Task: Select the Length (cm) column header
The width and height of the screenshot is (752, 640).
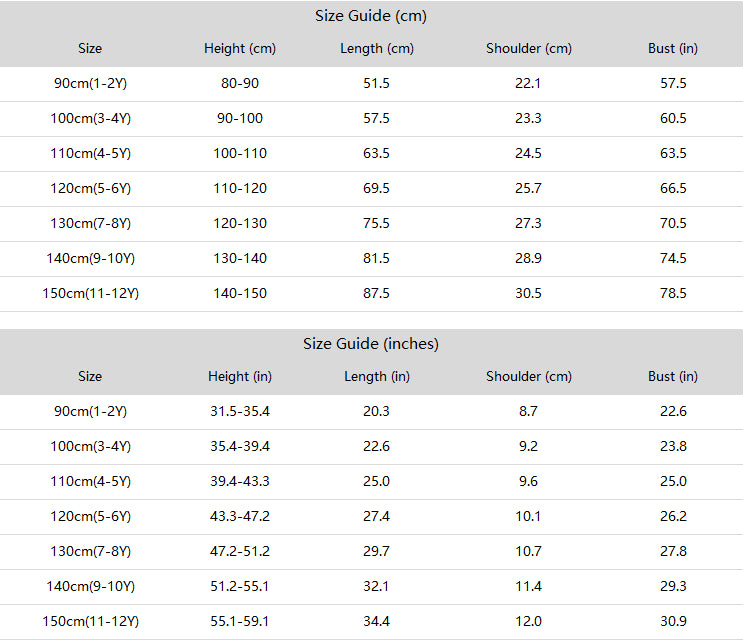Action: [377, 48]
